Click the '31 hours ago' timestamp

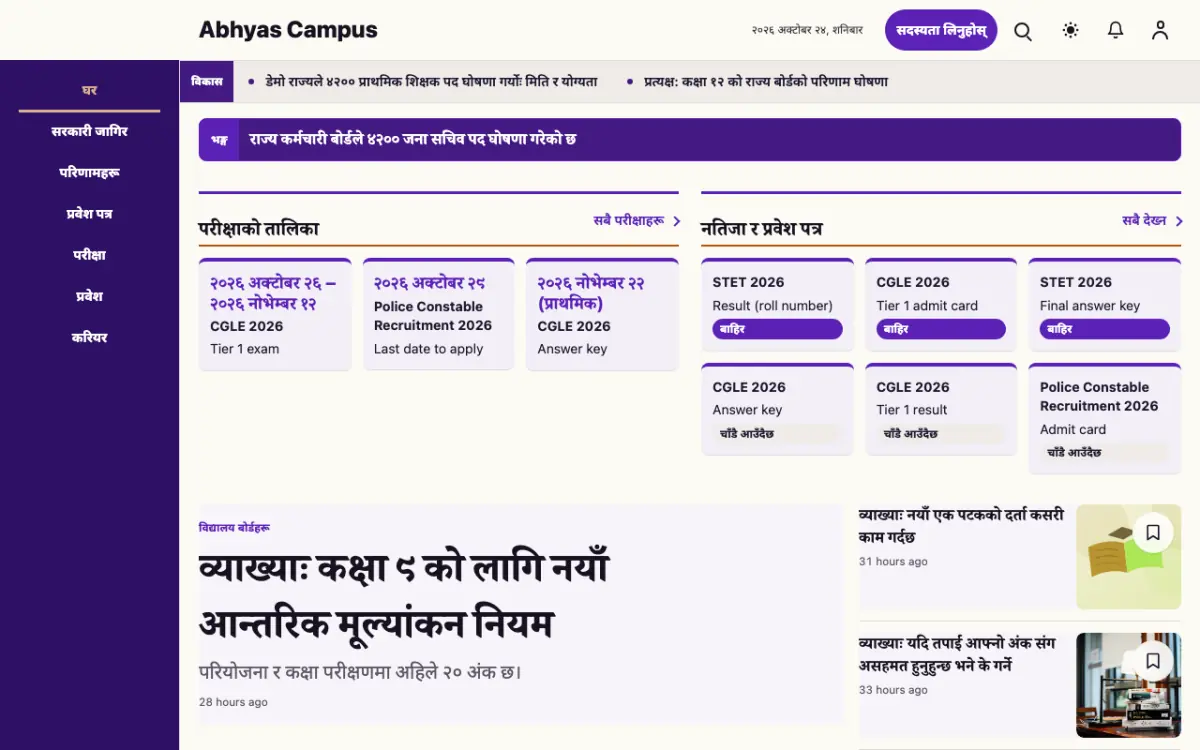pos(893,562)
